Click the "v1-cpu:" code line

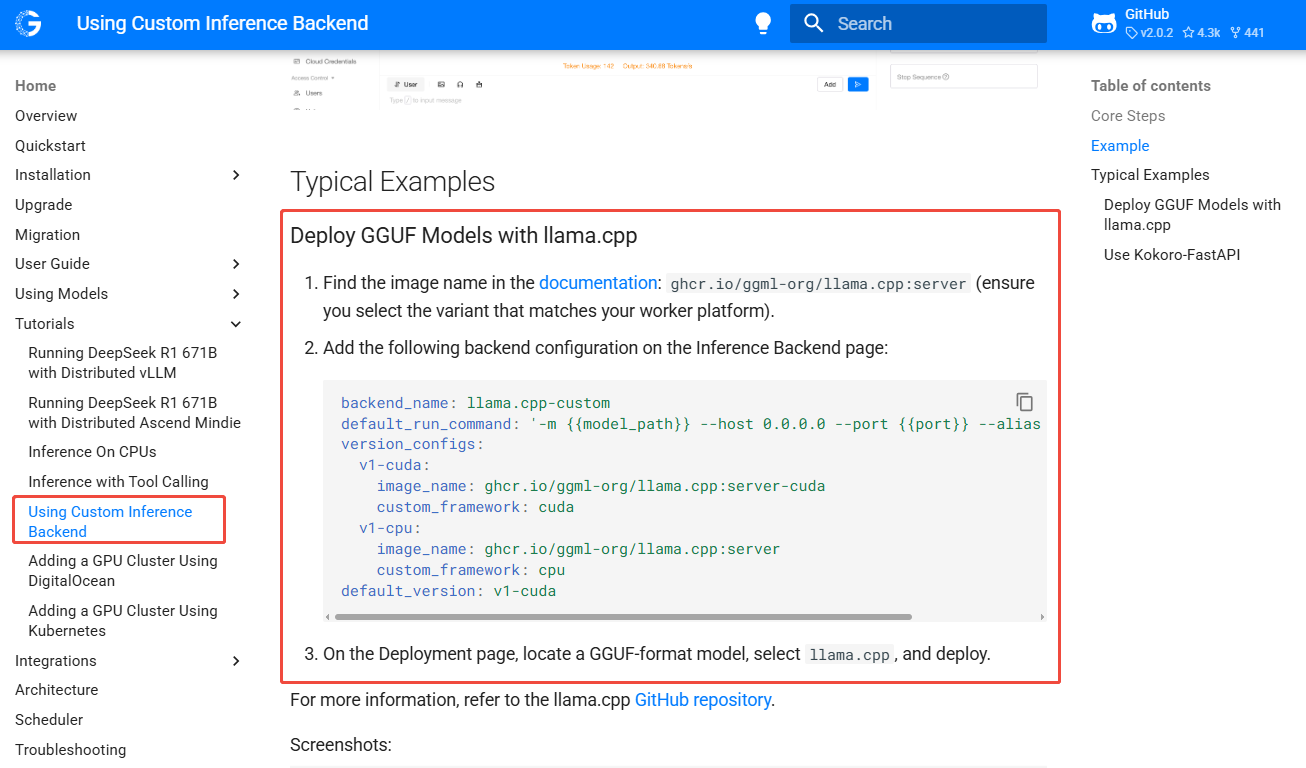(x=390, y=528)
